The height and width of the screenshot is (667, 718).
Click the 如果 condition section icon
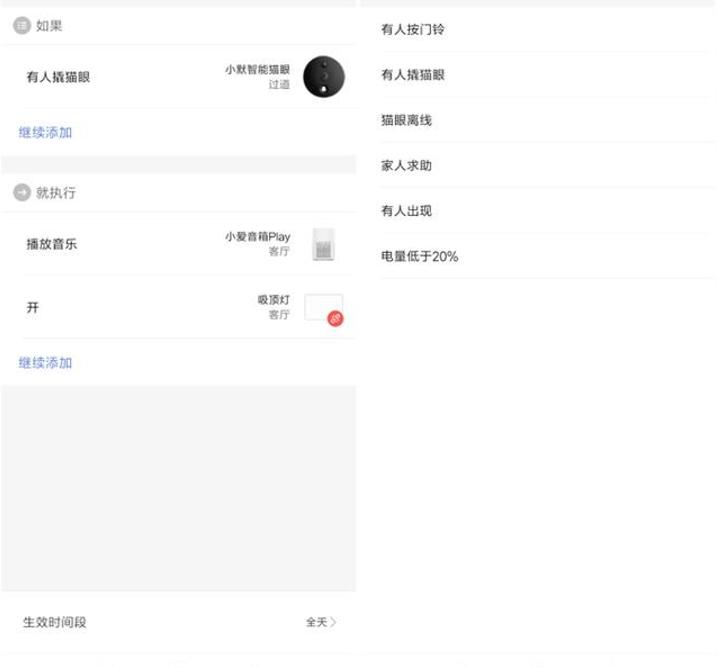point(22,26)
